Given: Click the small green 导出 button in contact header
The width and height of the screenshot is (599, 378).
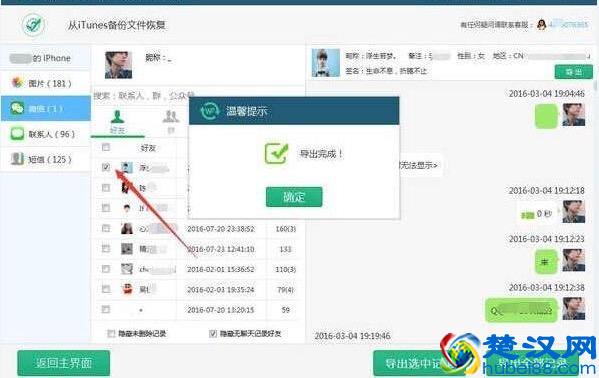Looking at the screenshot, I should click(573, 72).
